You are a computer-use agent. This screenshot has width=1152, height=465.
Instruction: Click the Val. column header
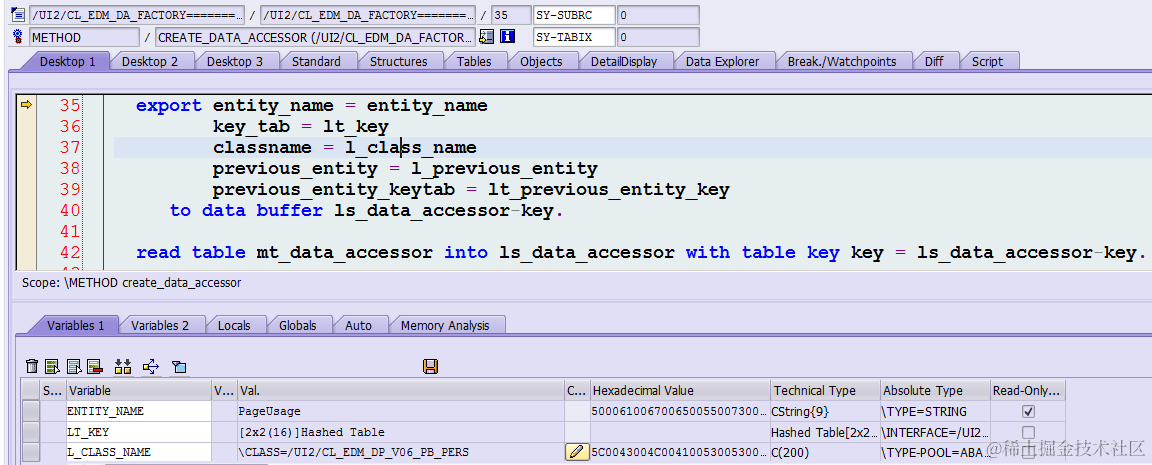401,391
